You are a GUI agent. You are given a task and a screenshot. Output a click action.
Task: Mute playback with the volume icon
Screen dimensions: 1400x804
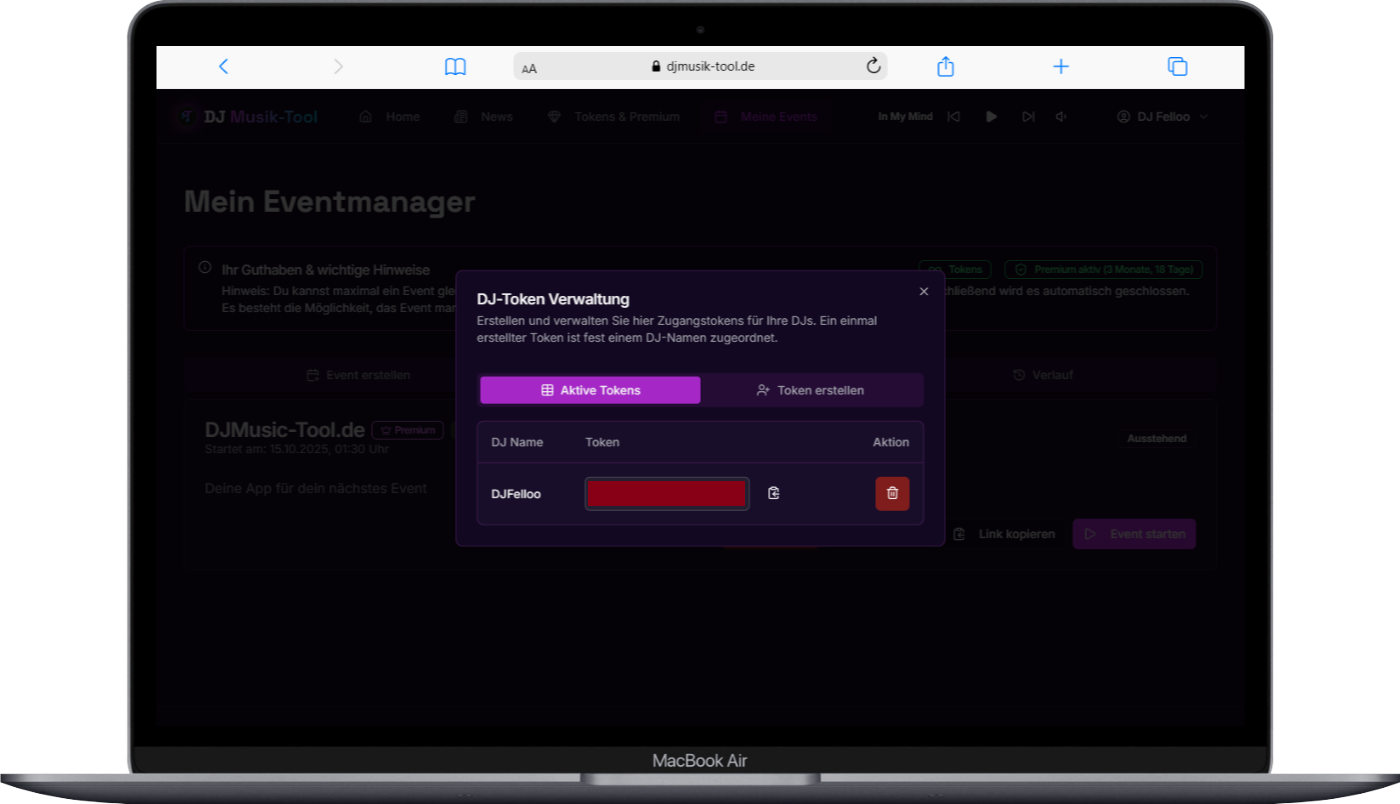point(1061,116)
